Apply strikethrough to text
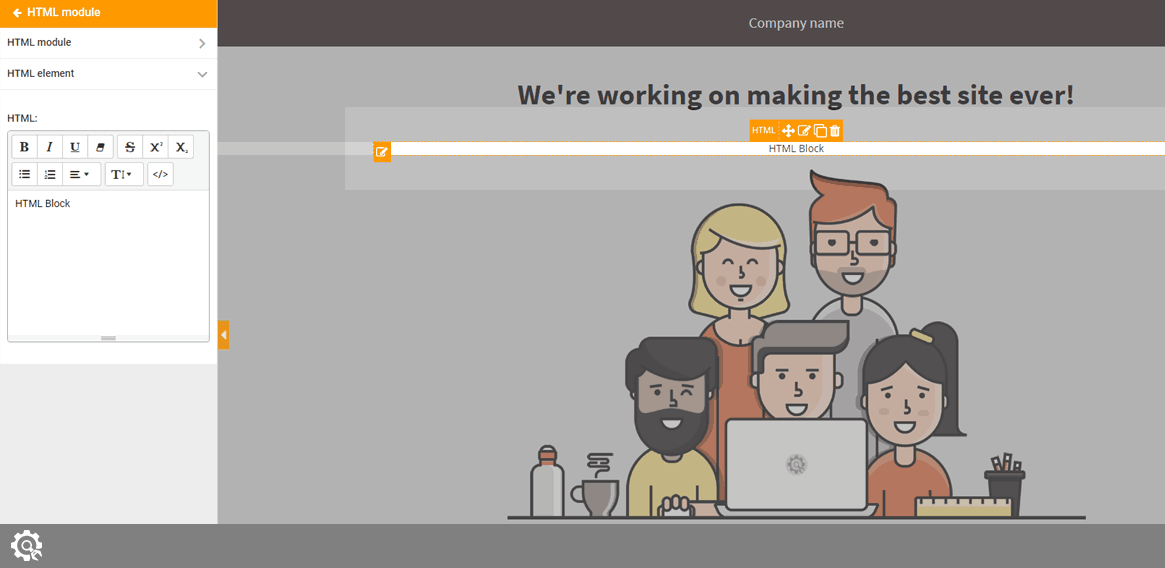Viewport: 1165px width, 568px height. (x=130, y=147)
